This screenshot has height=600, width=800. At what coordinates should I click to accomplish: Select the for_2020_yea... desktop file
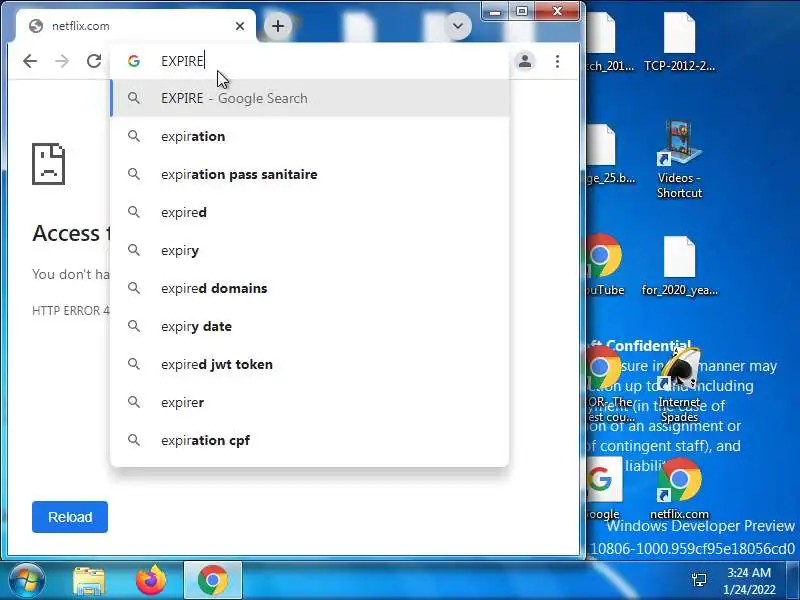point(679,266)
